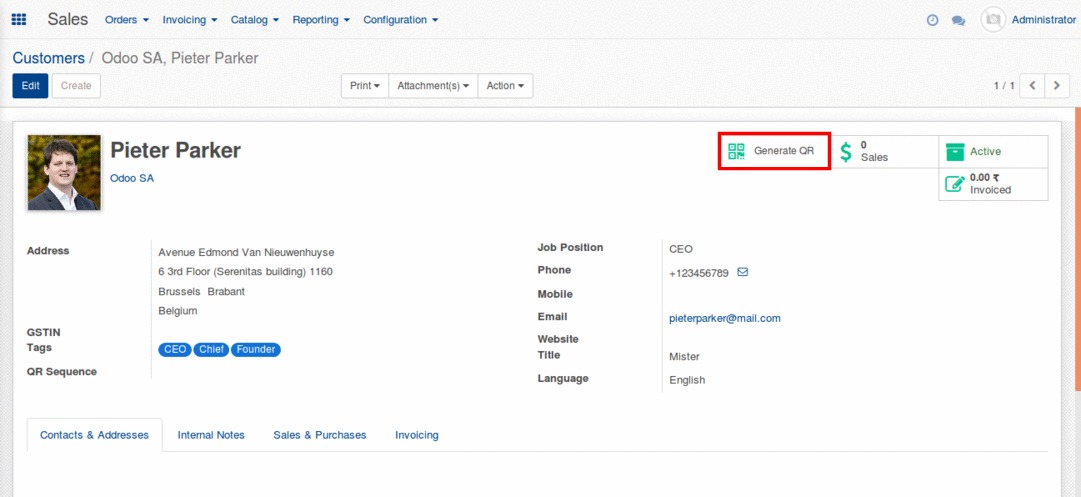Click the Invoiced pencil icon
Screen dimensions: 1081x497
pos(954,183)
